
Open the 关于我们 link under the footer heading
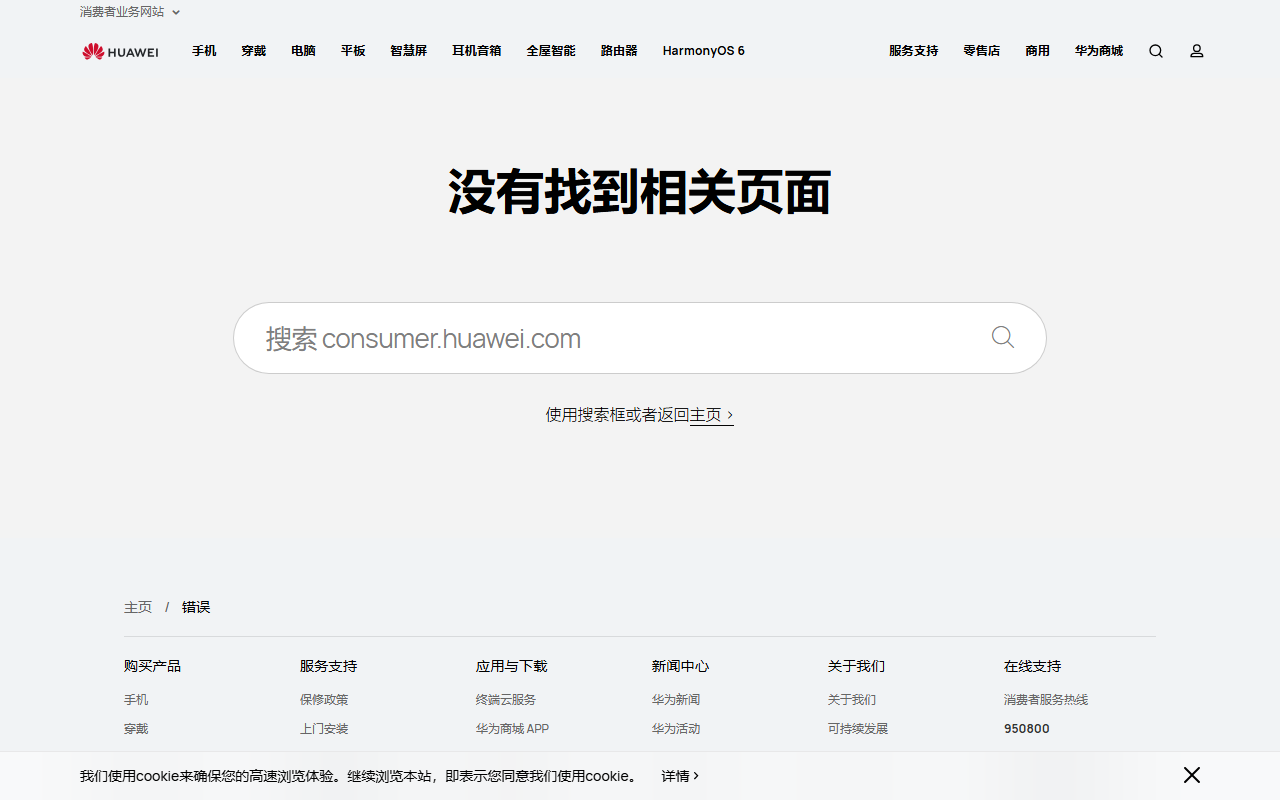tap(852, 700)
